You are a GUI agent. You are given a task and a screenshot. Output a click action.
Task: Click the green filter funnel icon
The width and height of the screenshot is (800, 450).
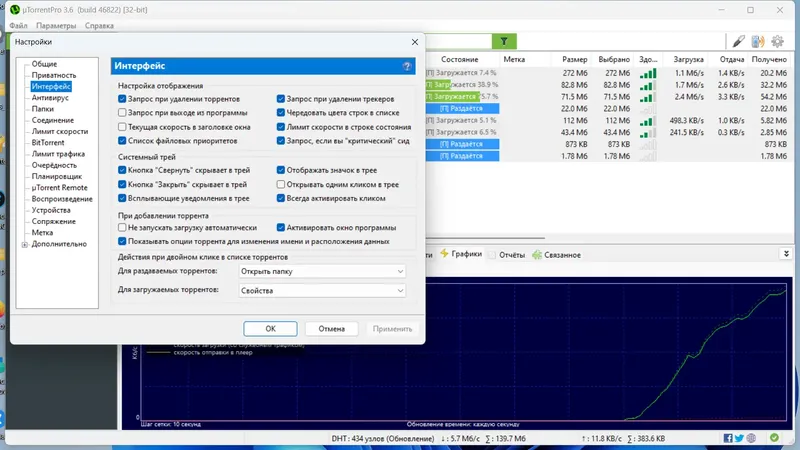pyautogui.click(x=504, y=41)
